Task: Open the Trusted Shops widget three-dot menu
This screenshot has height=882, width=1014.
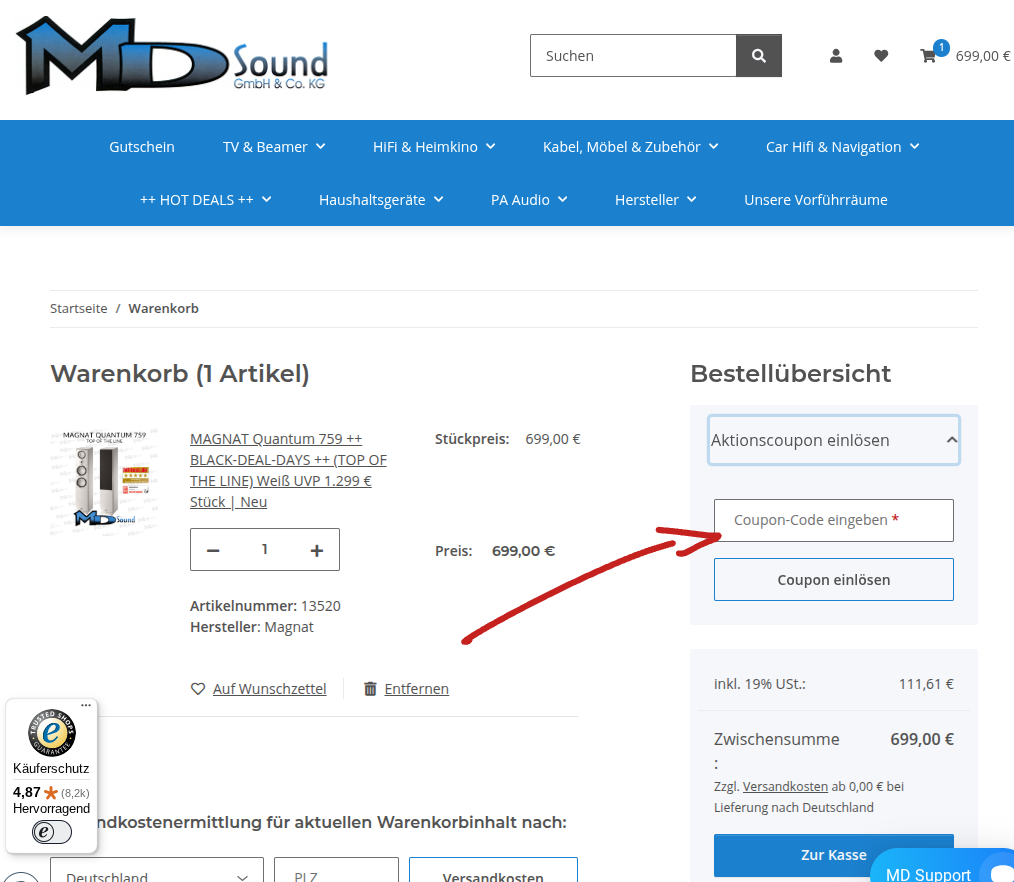Action: click(86, 705)
